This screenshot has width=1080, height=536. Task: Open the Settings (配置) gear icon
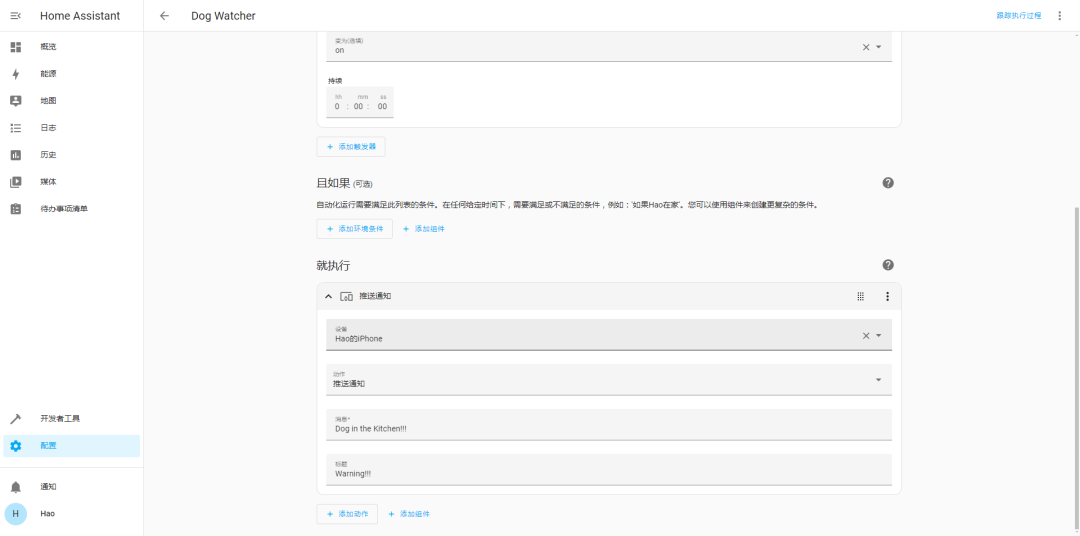coord(16,446)
